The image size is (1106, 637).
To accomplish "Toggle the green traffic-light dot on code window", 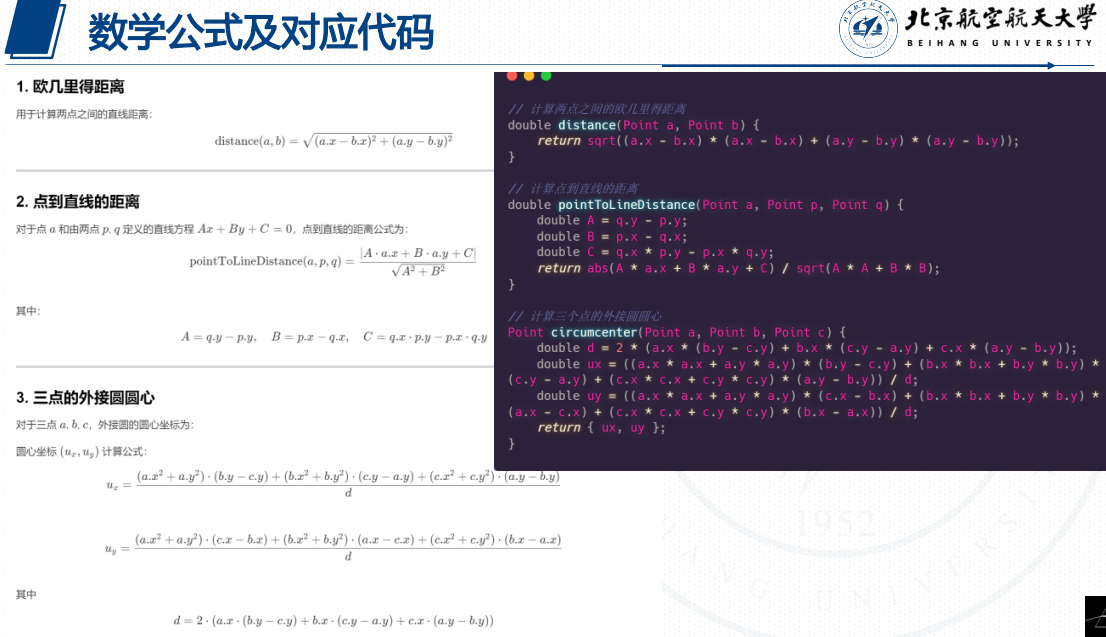I will pos(545,75).
